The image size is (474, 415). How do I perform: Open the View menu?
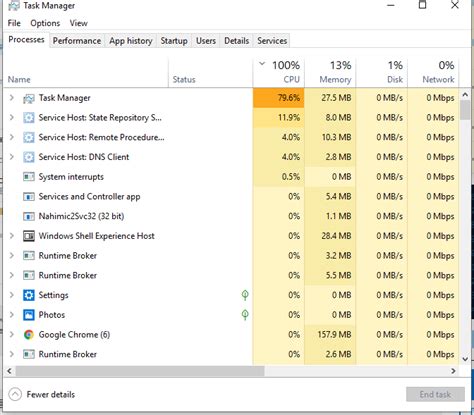coord(79,23)
